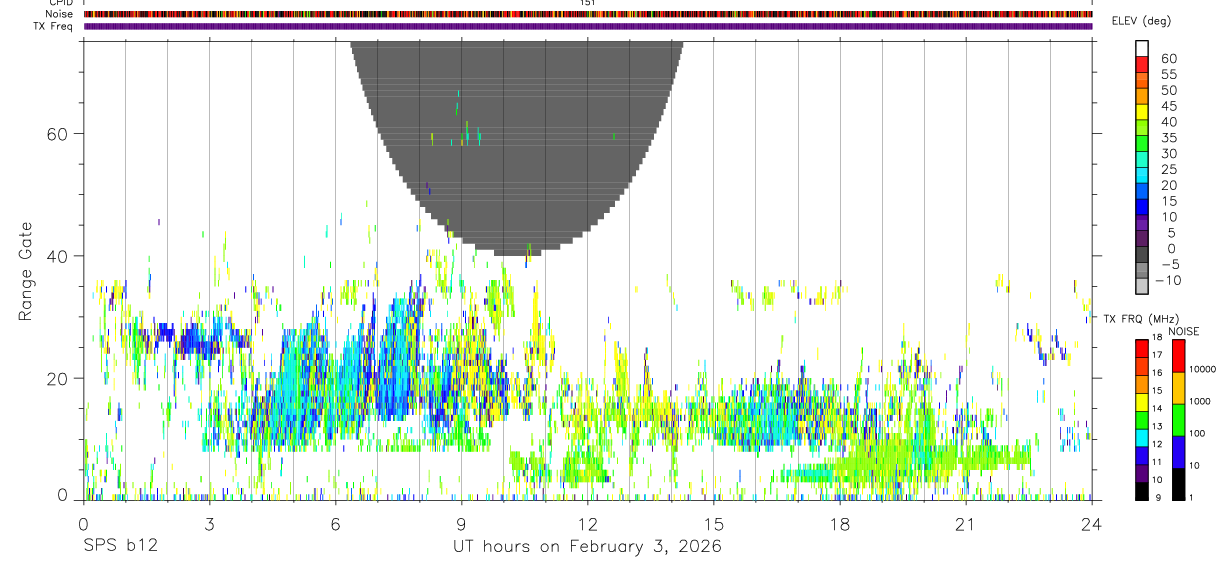Click the "55" label on ELEV scale
Viewport: 1228px width, 567px height.
click(1168, 75)
